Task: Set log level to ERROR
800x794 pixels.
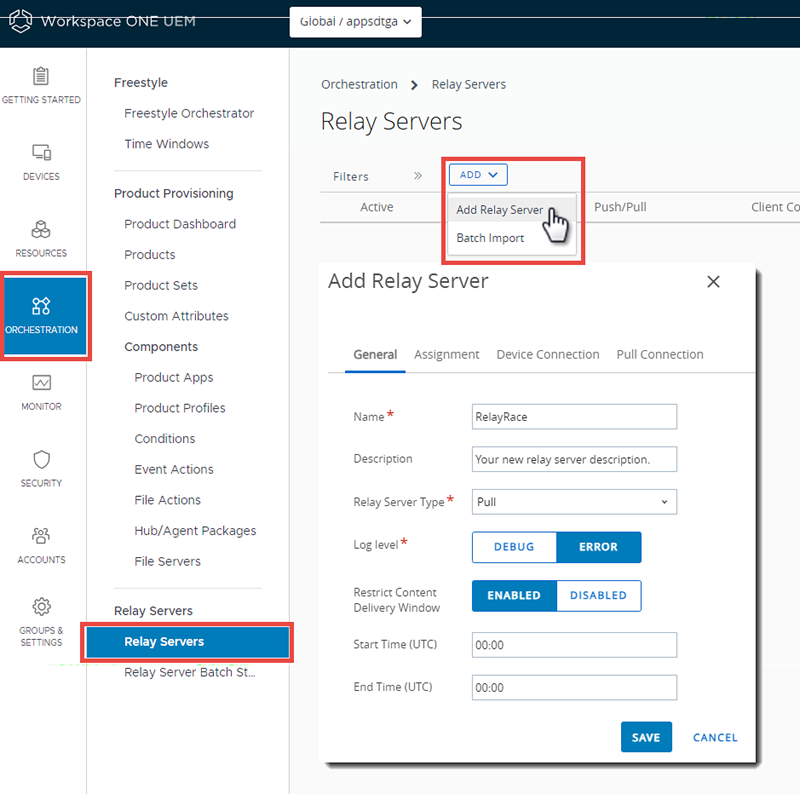Action: click(598, 547)
